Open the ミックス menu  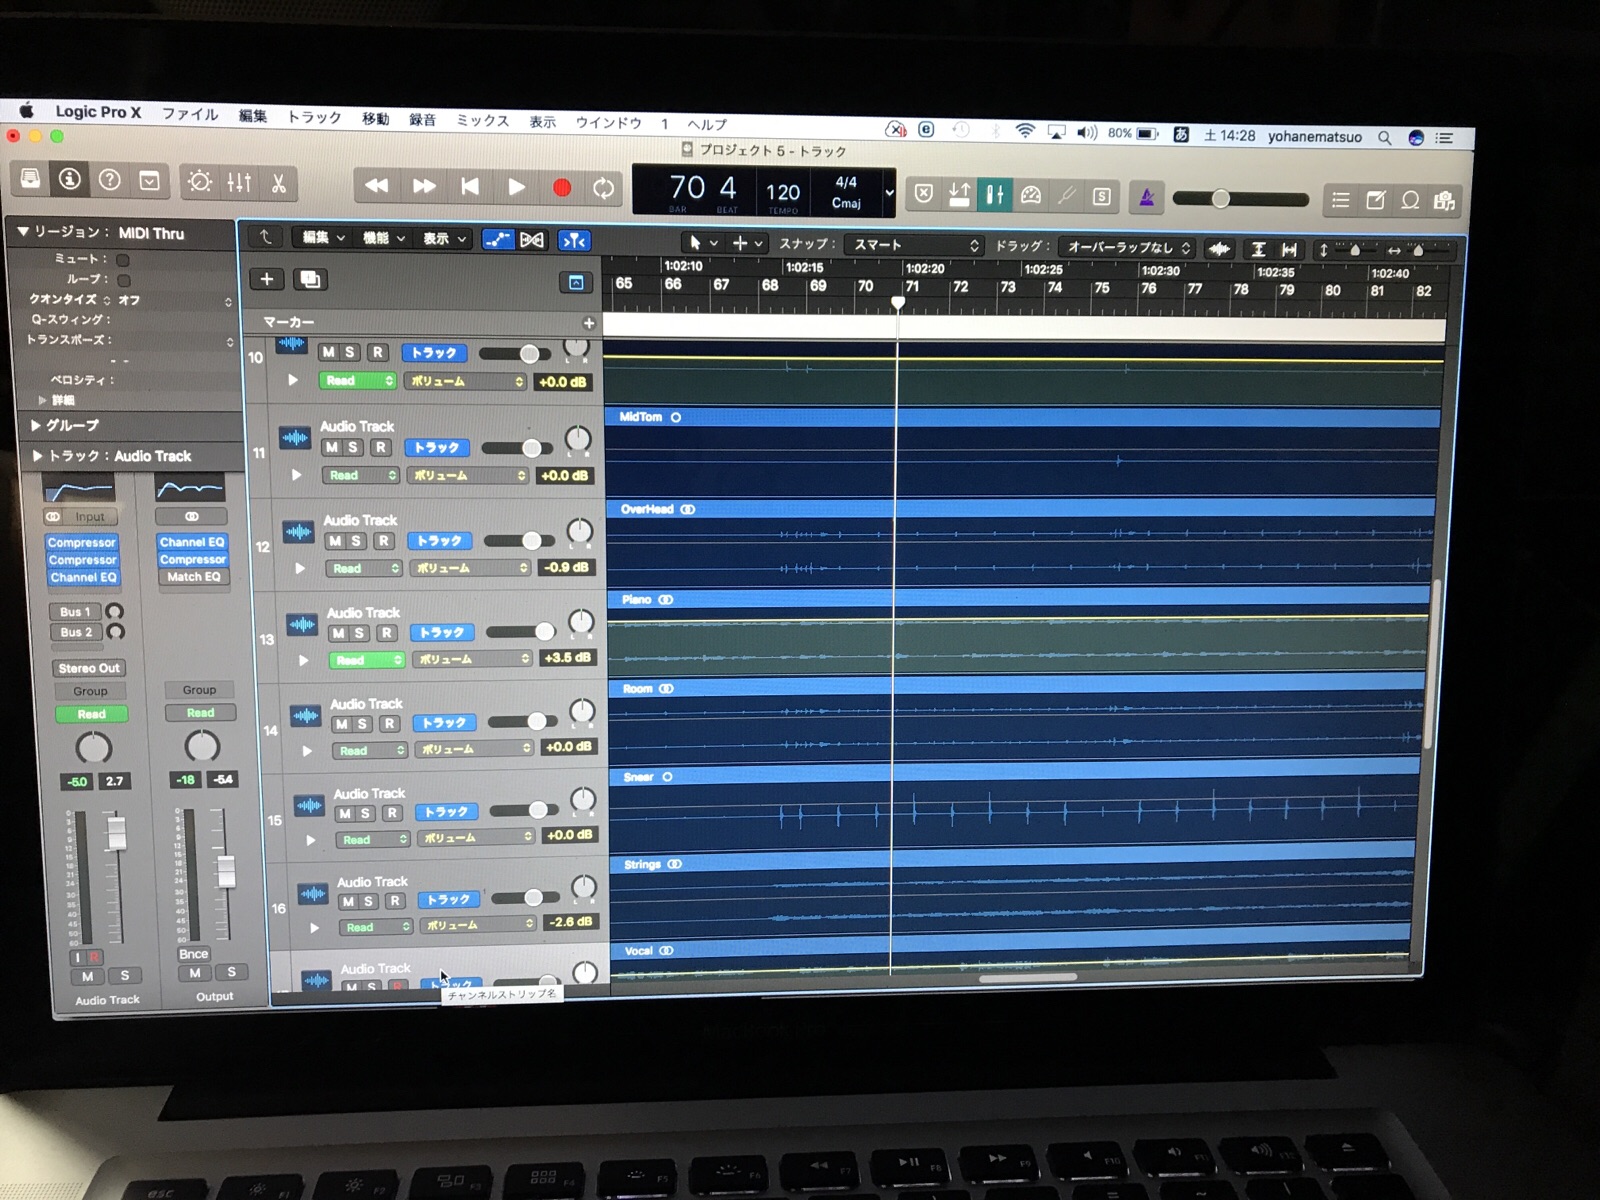click(482, 120)
